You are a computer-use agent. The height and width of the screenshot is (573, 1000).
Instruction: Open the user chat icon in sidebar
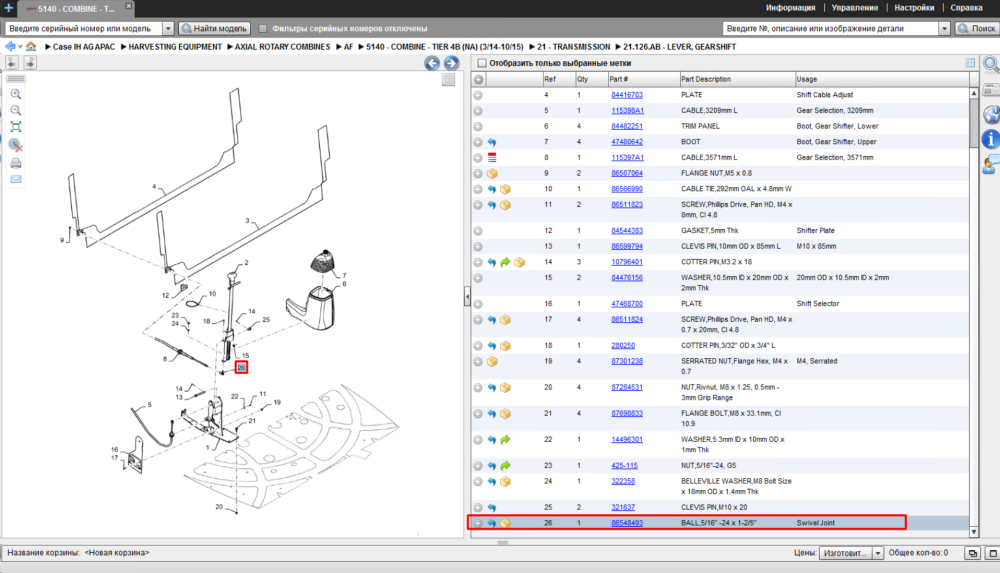click(x=991, y=165)
